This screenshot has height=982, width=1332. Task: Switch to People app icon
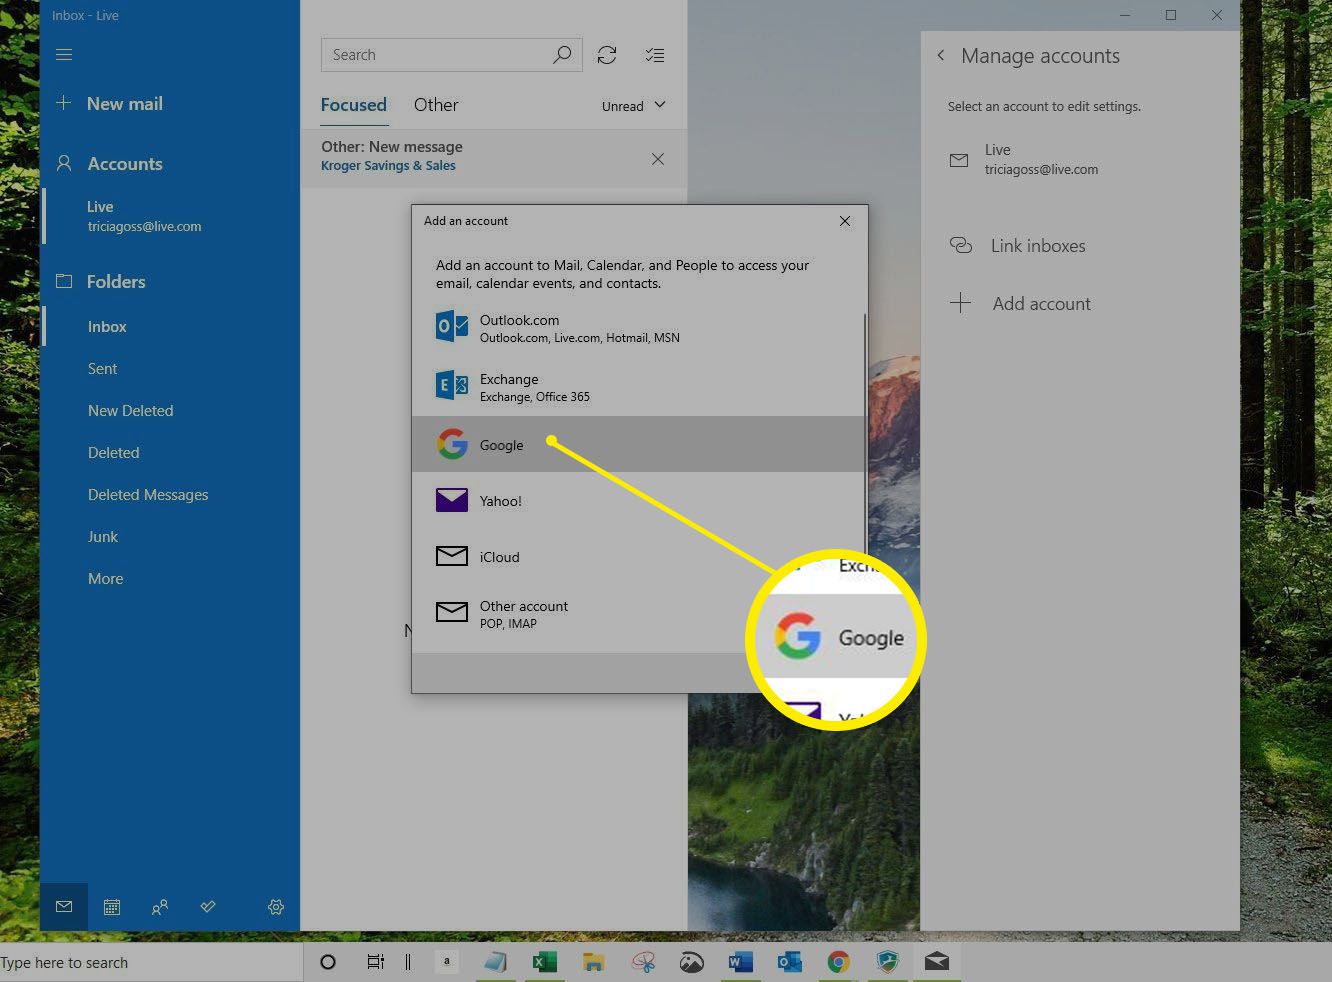(160, 907)
